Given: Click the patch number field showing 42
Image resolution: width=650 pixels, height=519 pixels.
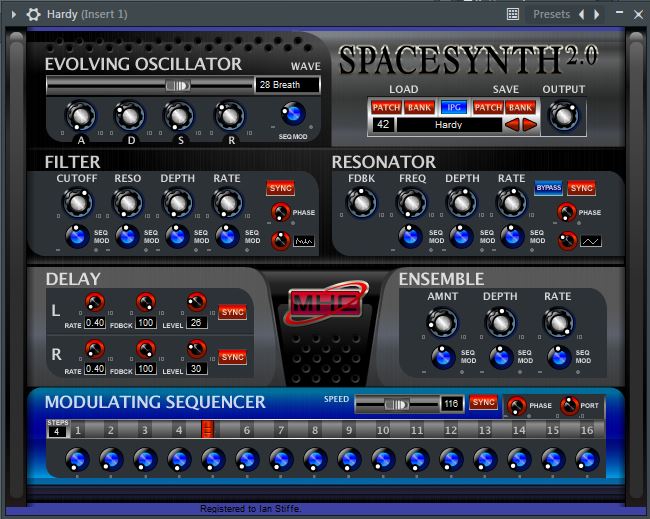Looking at the screenshot, I should point(383,124).
